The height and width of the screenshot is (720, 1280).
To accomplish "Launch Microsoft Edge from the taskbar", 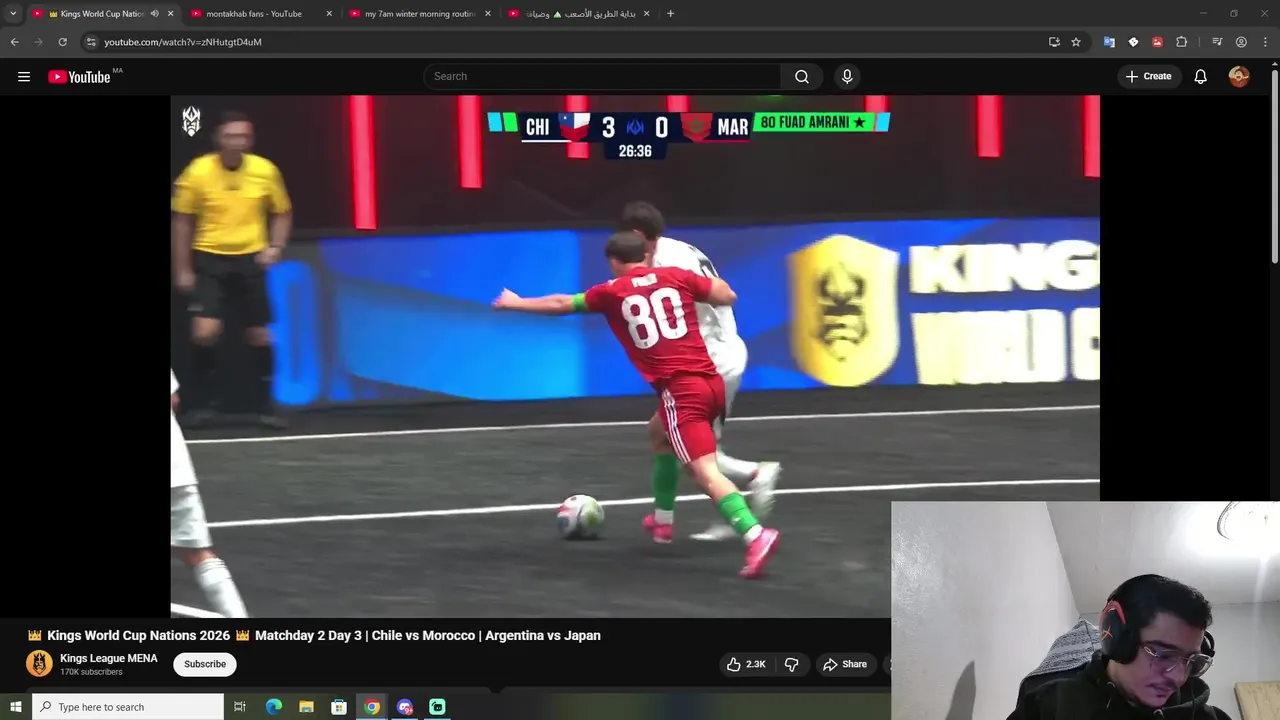I will (273, 707).
